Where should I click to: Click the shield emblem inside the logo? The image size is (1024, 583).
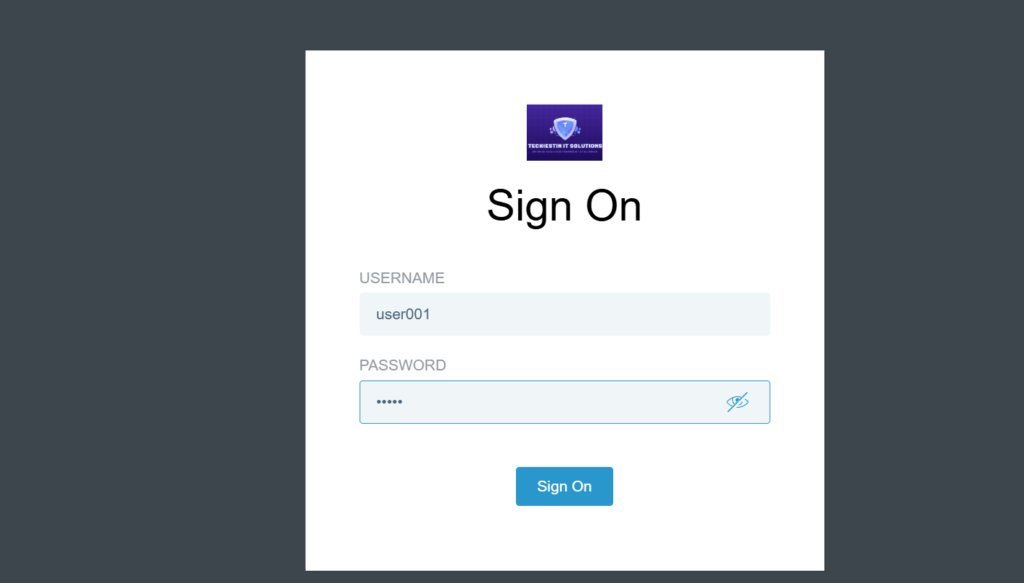564,127
